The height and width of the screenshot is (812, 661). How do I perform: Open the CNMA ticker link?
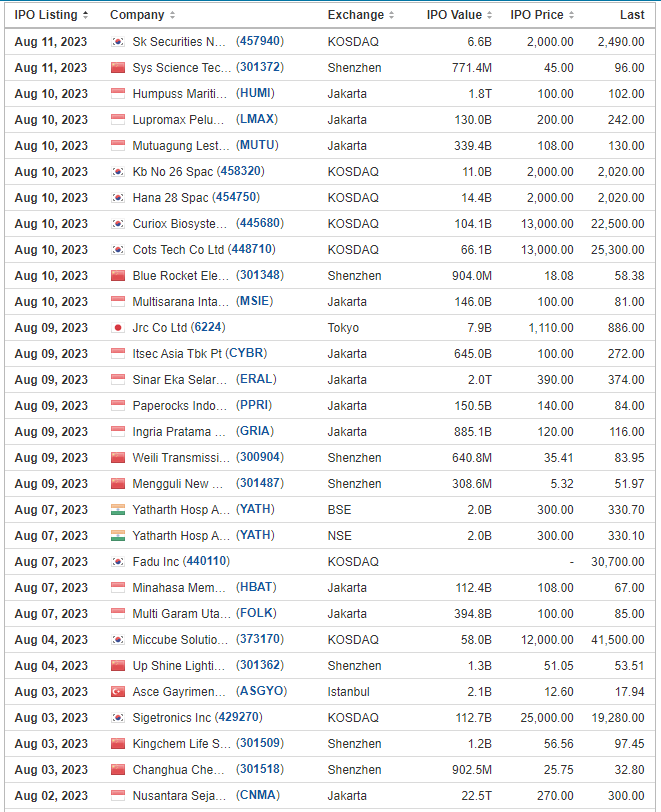pos(258,794)
